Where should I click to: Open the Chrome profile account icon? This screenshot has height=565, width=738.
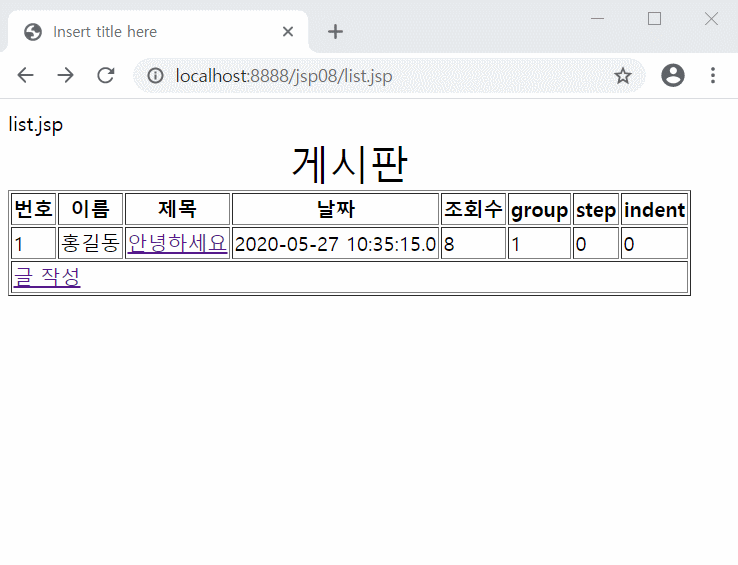point(673,75)
